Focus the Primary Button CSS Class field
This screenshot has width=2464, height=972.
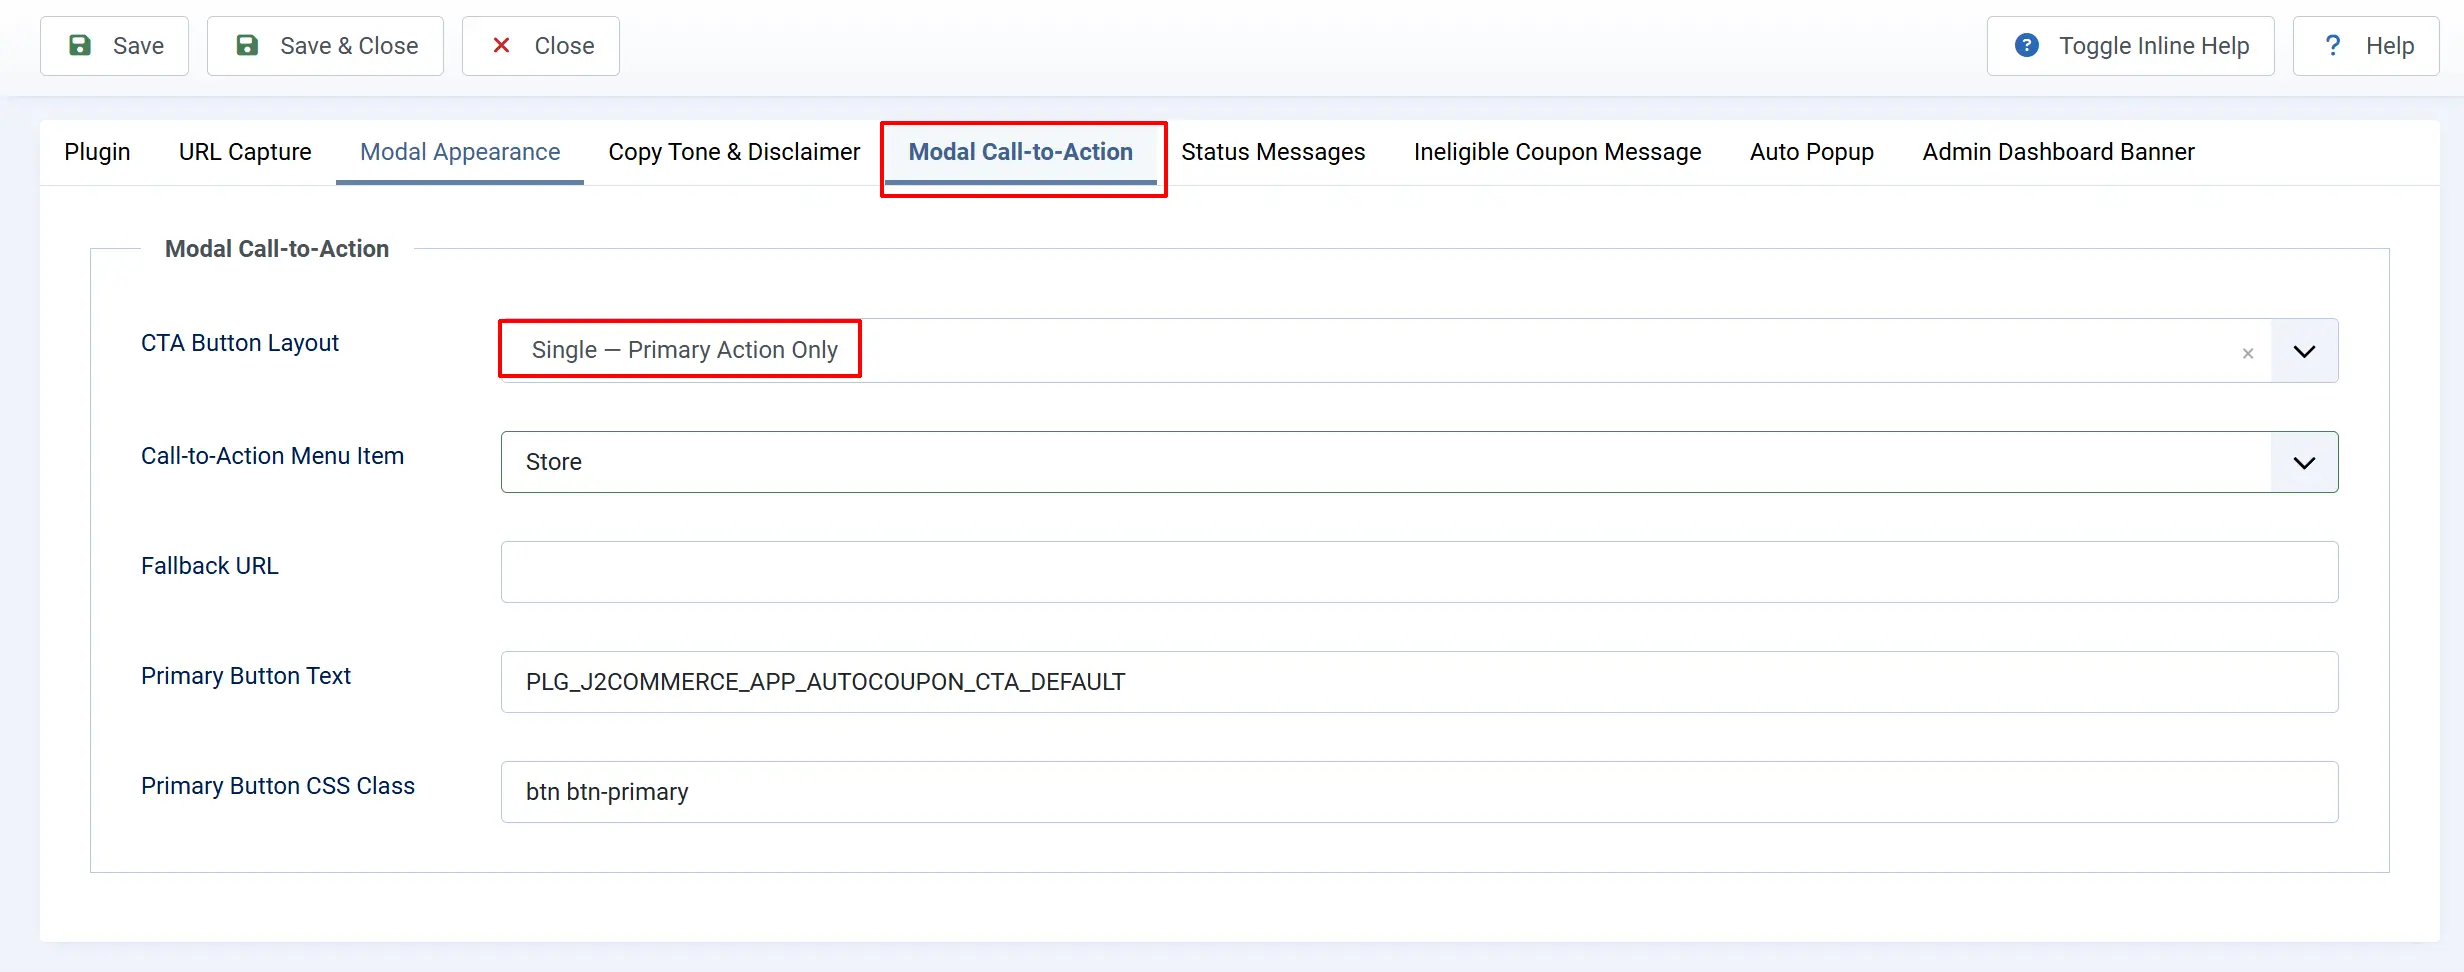[1419, 792]
